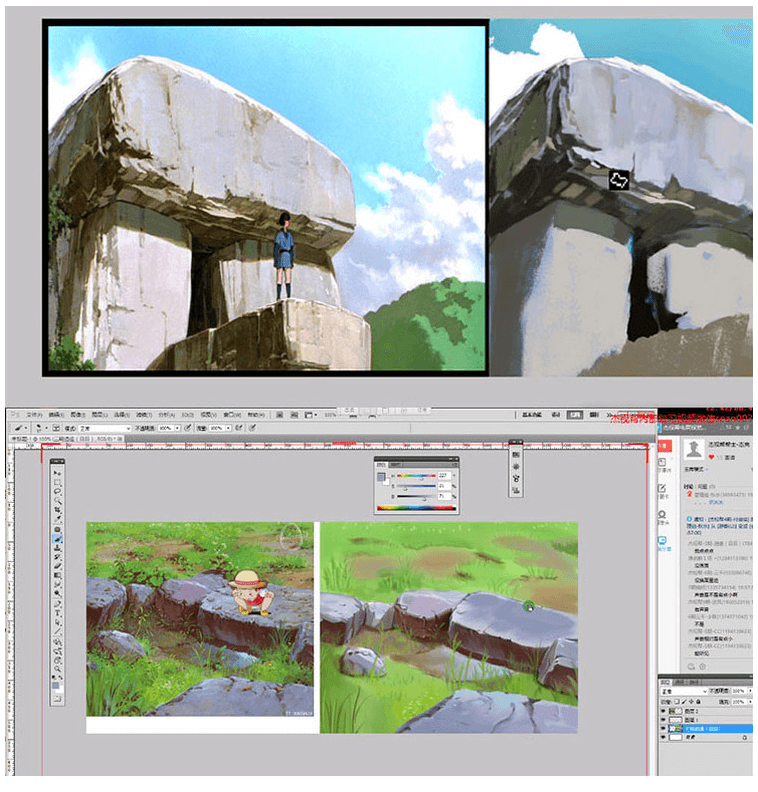This screenshot has width=758, height=792.
Task: Select the 图层 2 layer thumbnail
Action: coord(676,711)
